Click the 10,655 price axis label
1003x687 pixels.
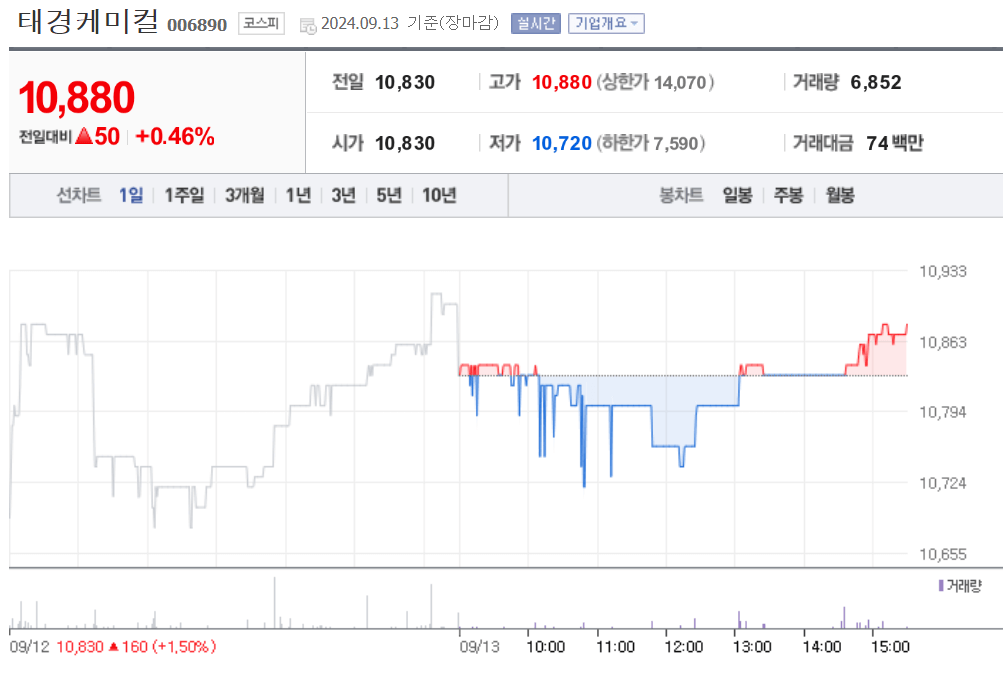(943, 555)
